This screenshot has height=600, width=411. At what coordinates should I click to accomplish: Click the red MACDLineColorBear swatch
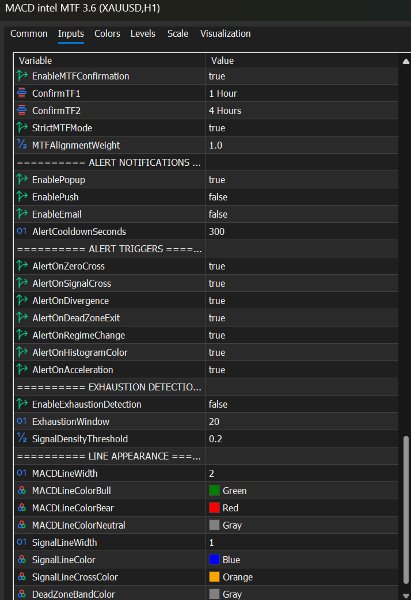click(x=214, y=508)
